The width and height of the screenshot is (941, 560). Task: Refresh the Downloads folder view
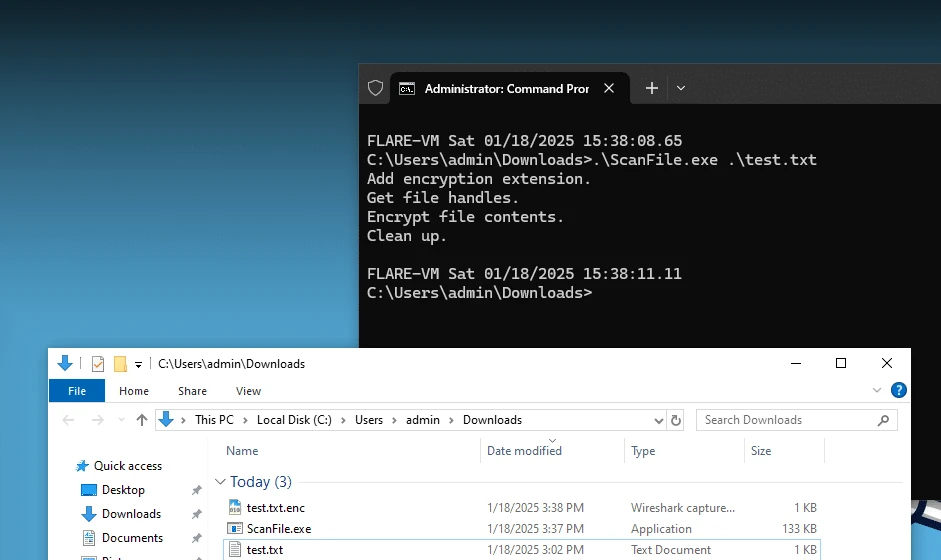676,420
